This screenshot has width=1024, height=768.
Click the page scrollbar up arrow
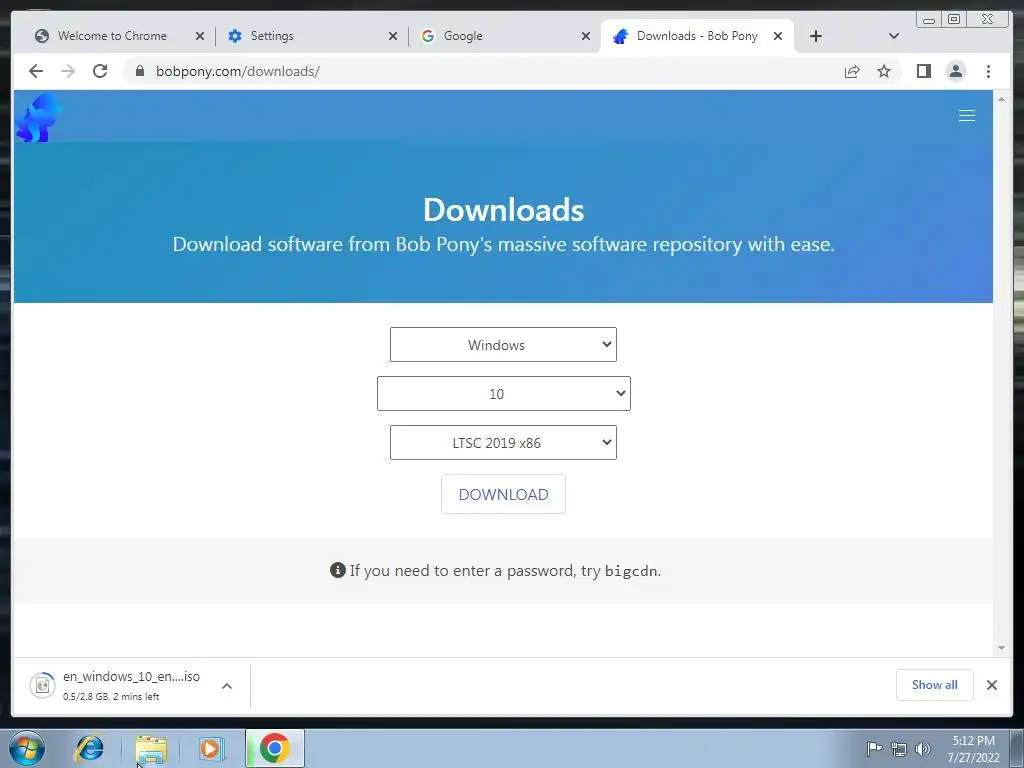click(1001, 99)
